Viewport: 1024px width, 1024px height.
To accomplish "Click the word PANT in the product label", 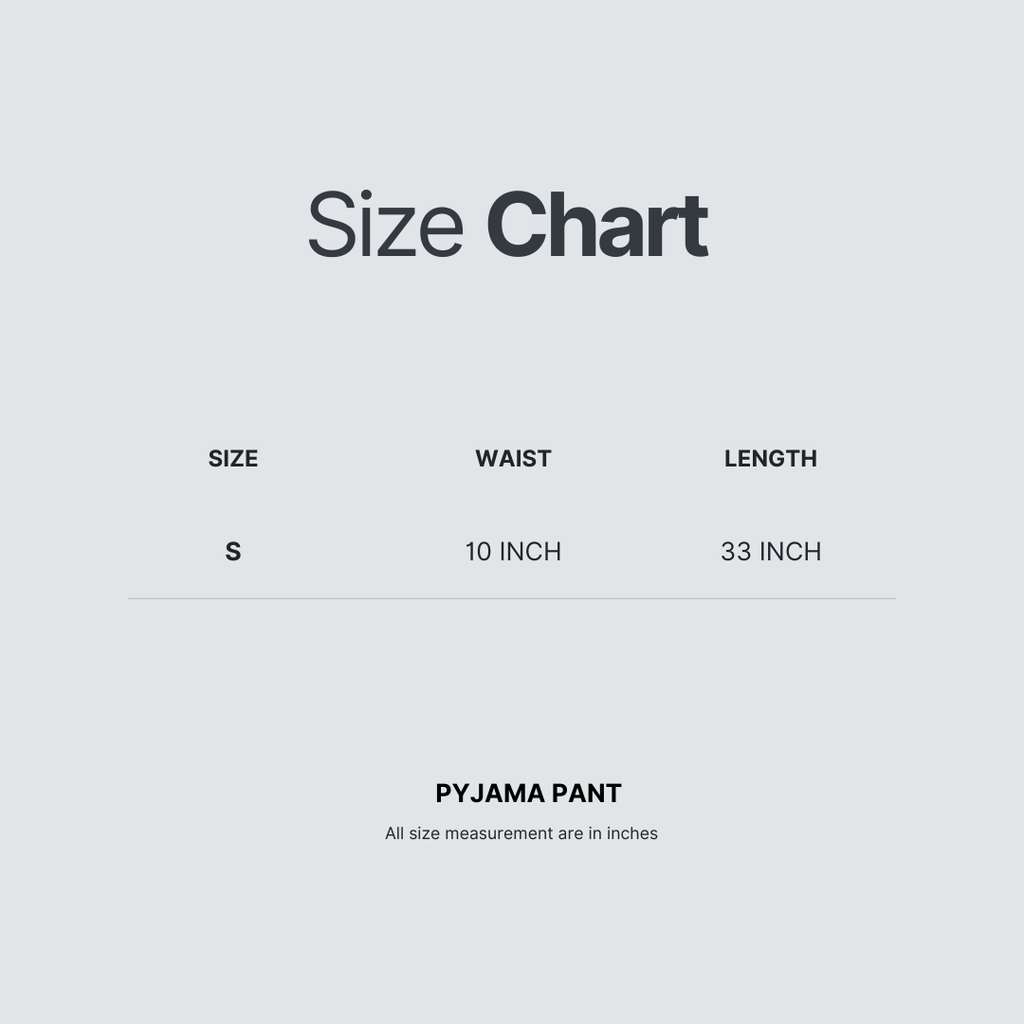I will click(x=586, y=793).
